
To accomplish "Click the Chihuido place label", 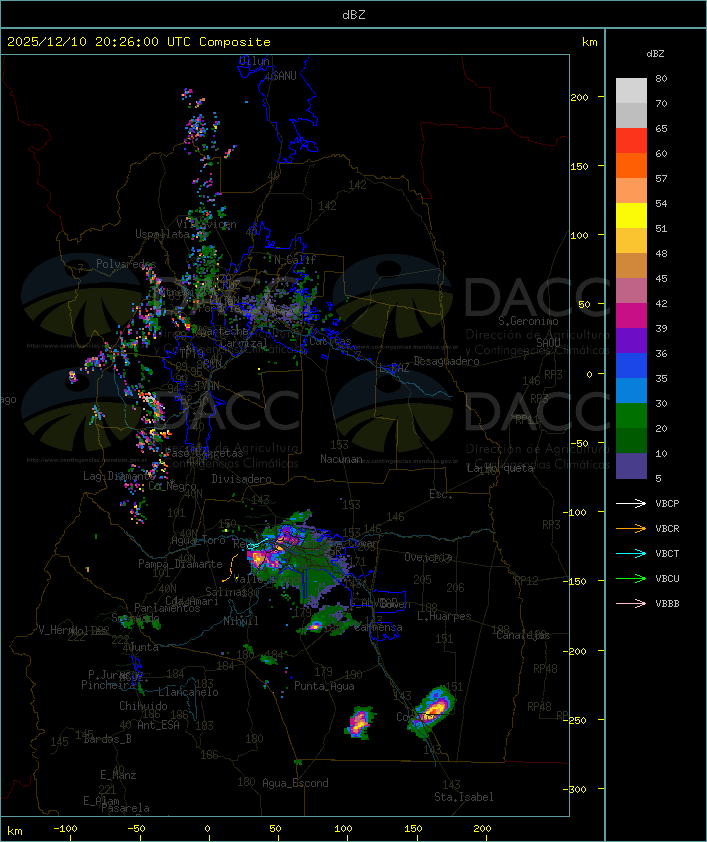I will pos(143,706).
